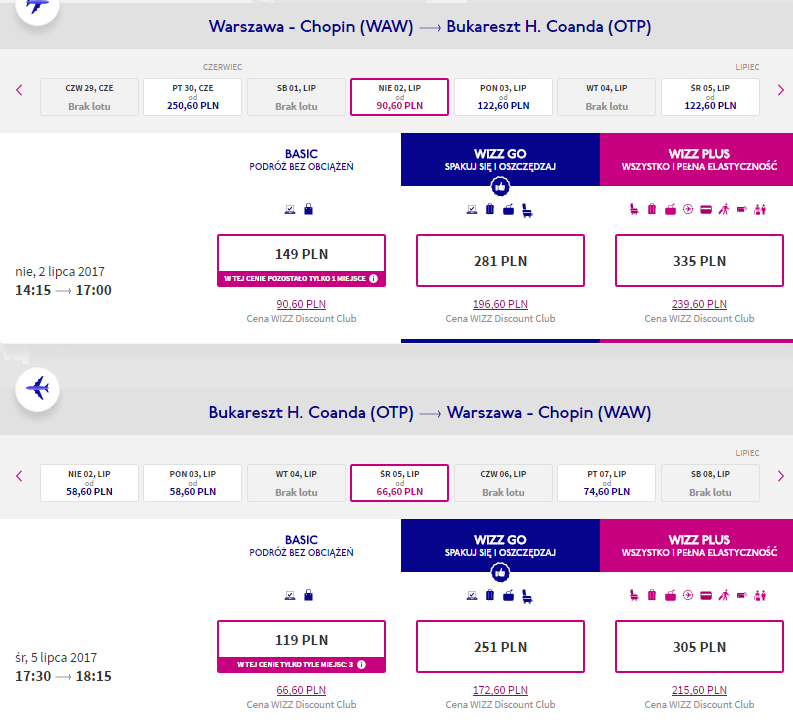Click two-people icon under outbound WIZZ PLUS

[760, 209]
